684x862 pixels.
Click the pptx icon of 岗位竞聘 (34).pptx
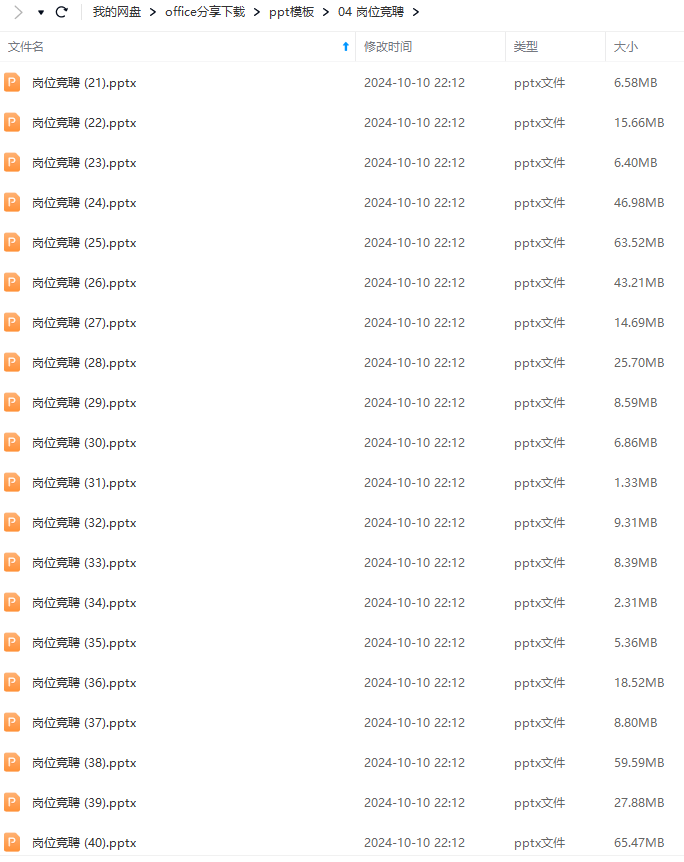[x=12, y=603]
